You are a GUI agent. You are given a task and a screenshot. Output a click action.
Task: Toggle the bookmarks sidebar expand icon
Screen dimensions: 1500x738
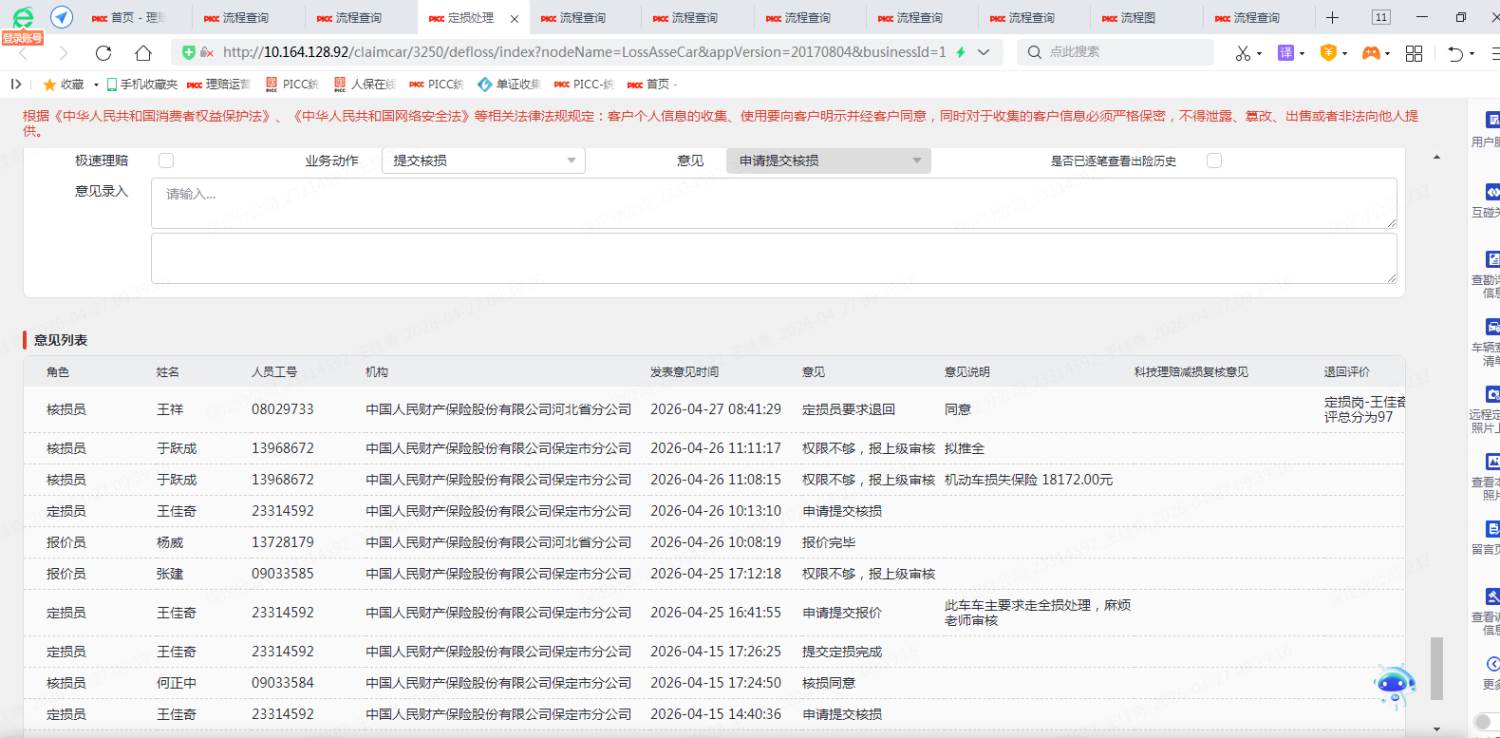coord(16,84)
